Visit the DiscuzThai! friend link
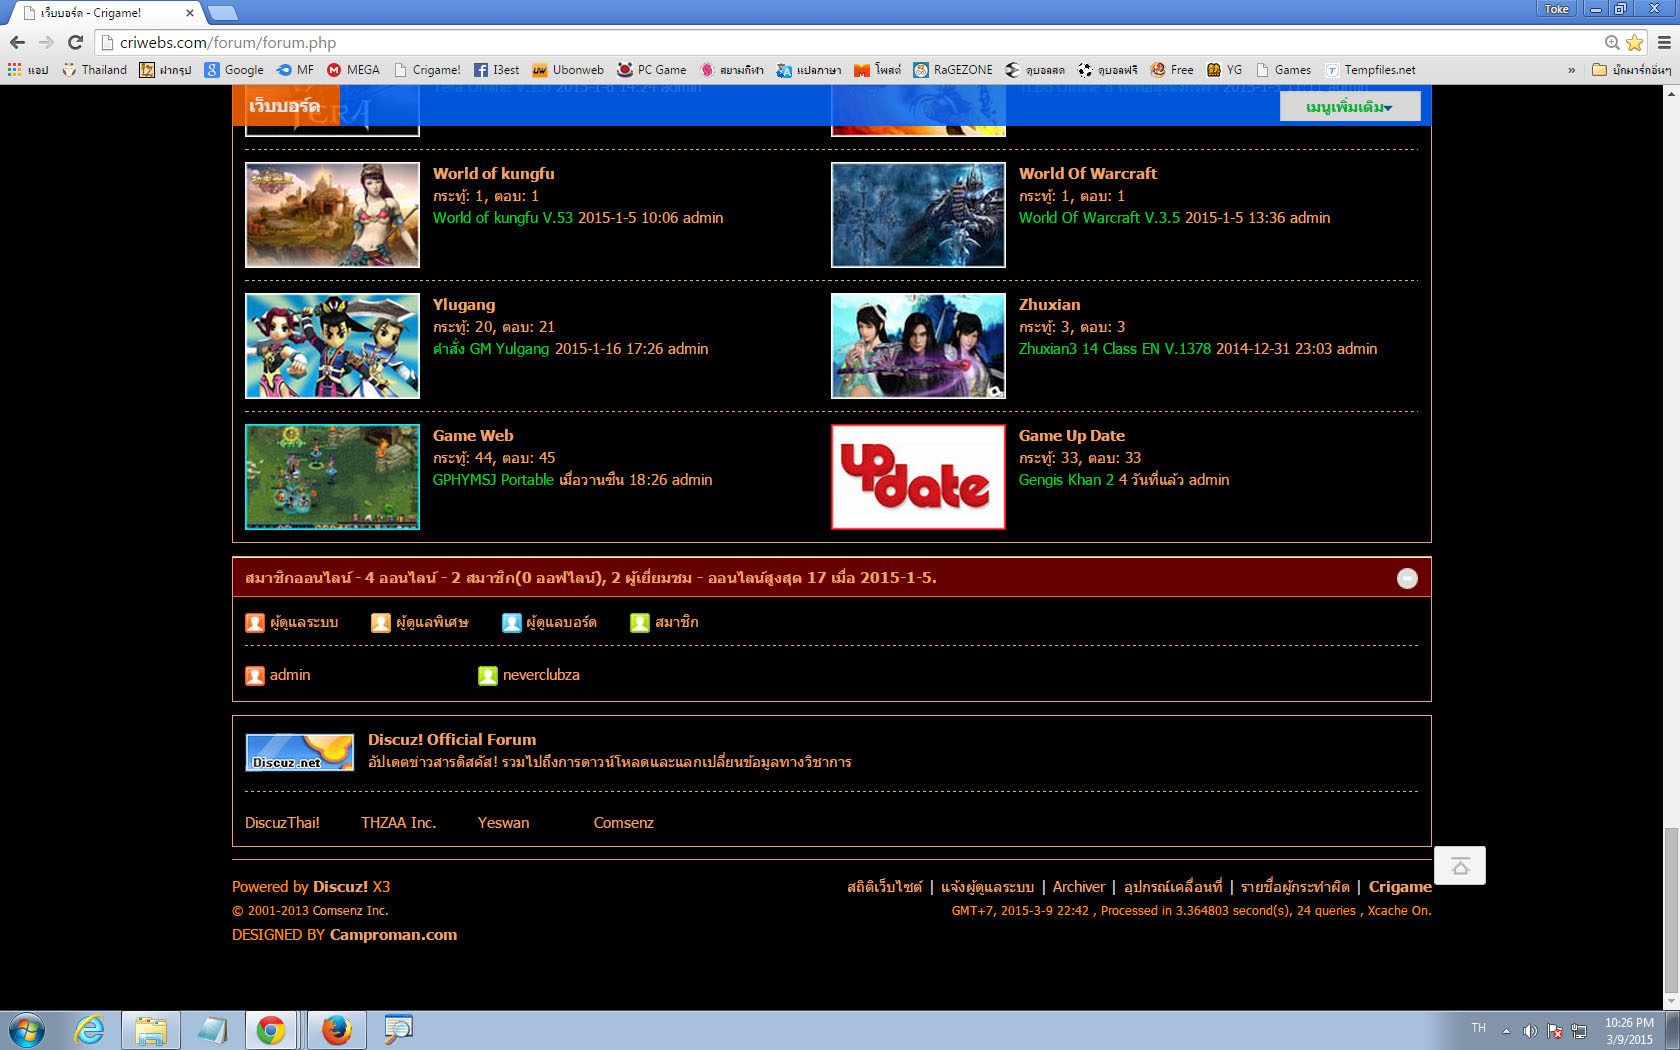 tap(283, 823)
